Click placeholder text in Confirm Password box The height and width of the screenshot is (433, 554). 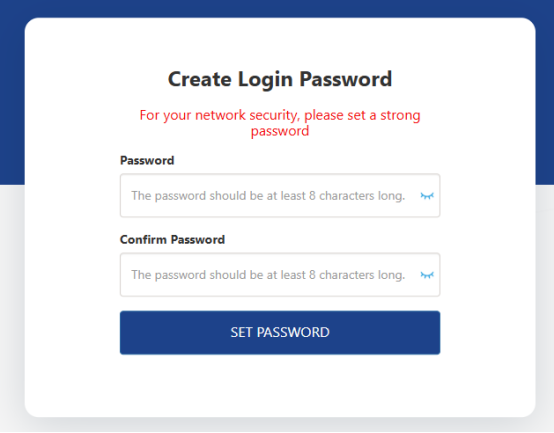click(268, 275)
